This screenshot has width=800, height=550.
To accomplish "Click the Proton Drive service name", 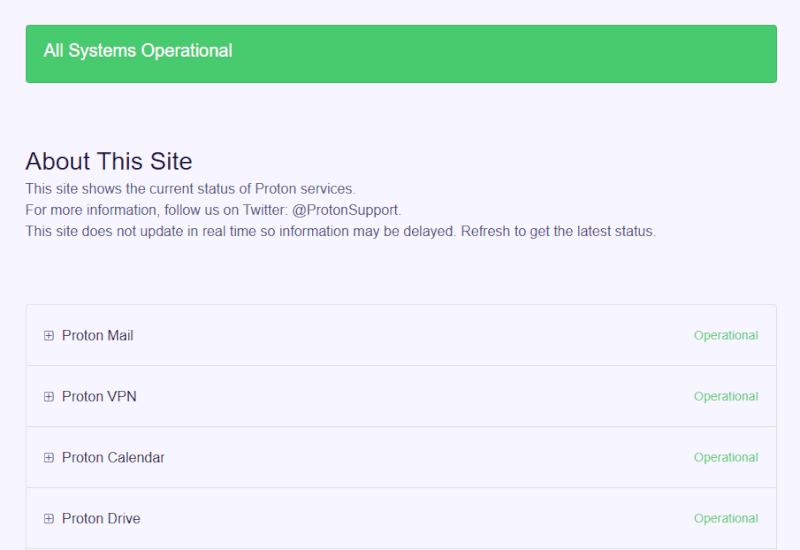I will [101, 519].
